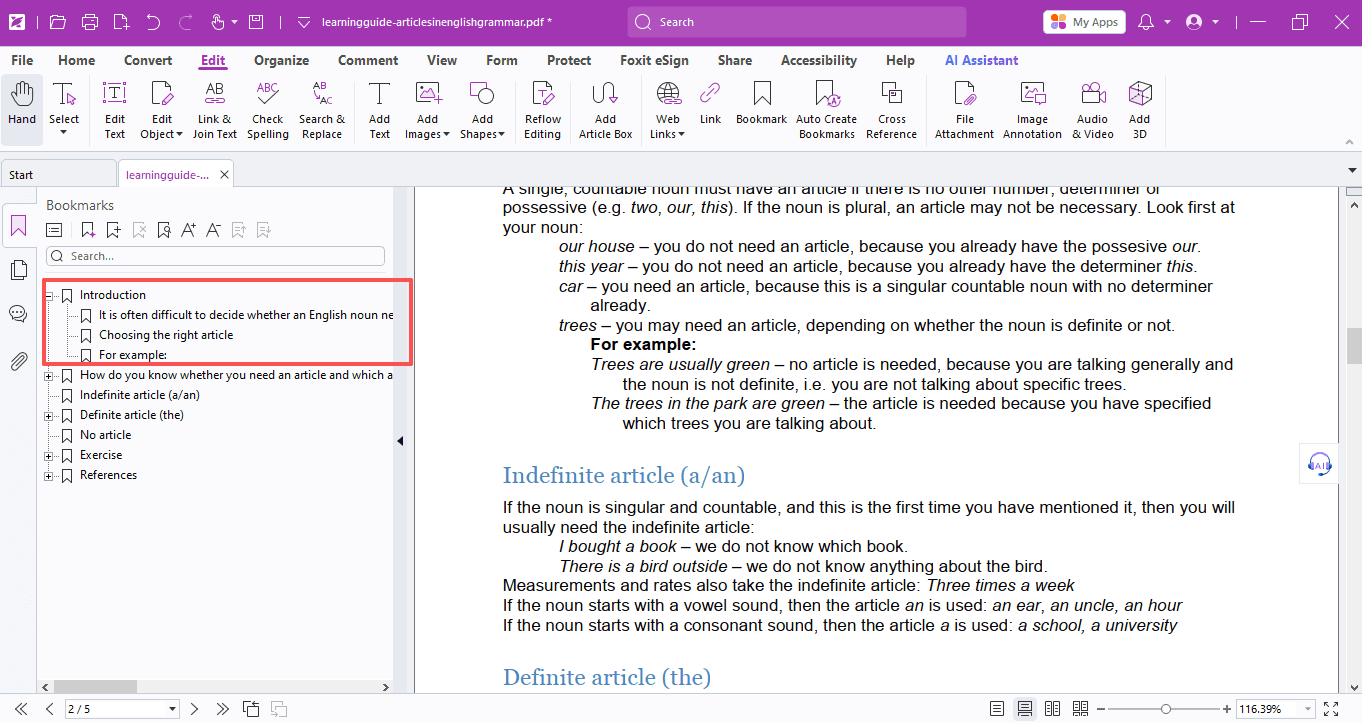Click Add Article Box
1362x723 pixels.
click(x=606, y=110)
